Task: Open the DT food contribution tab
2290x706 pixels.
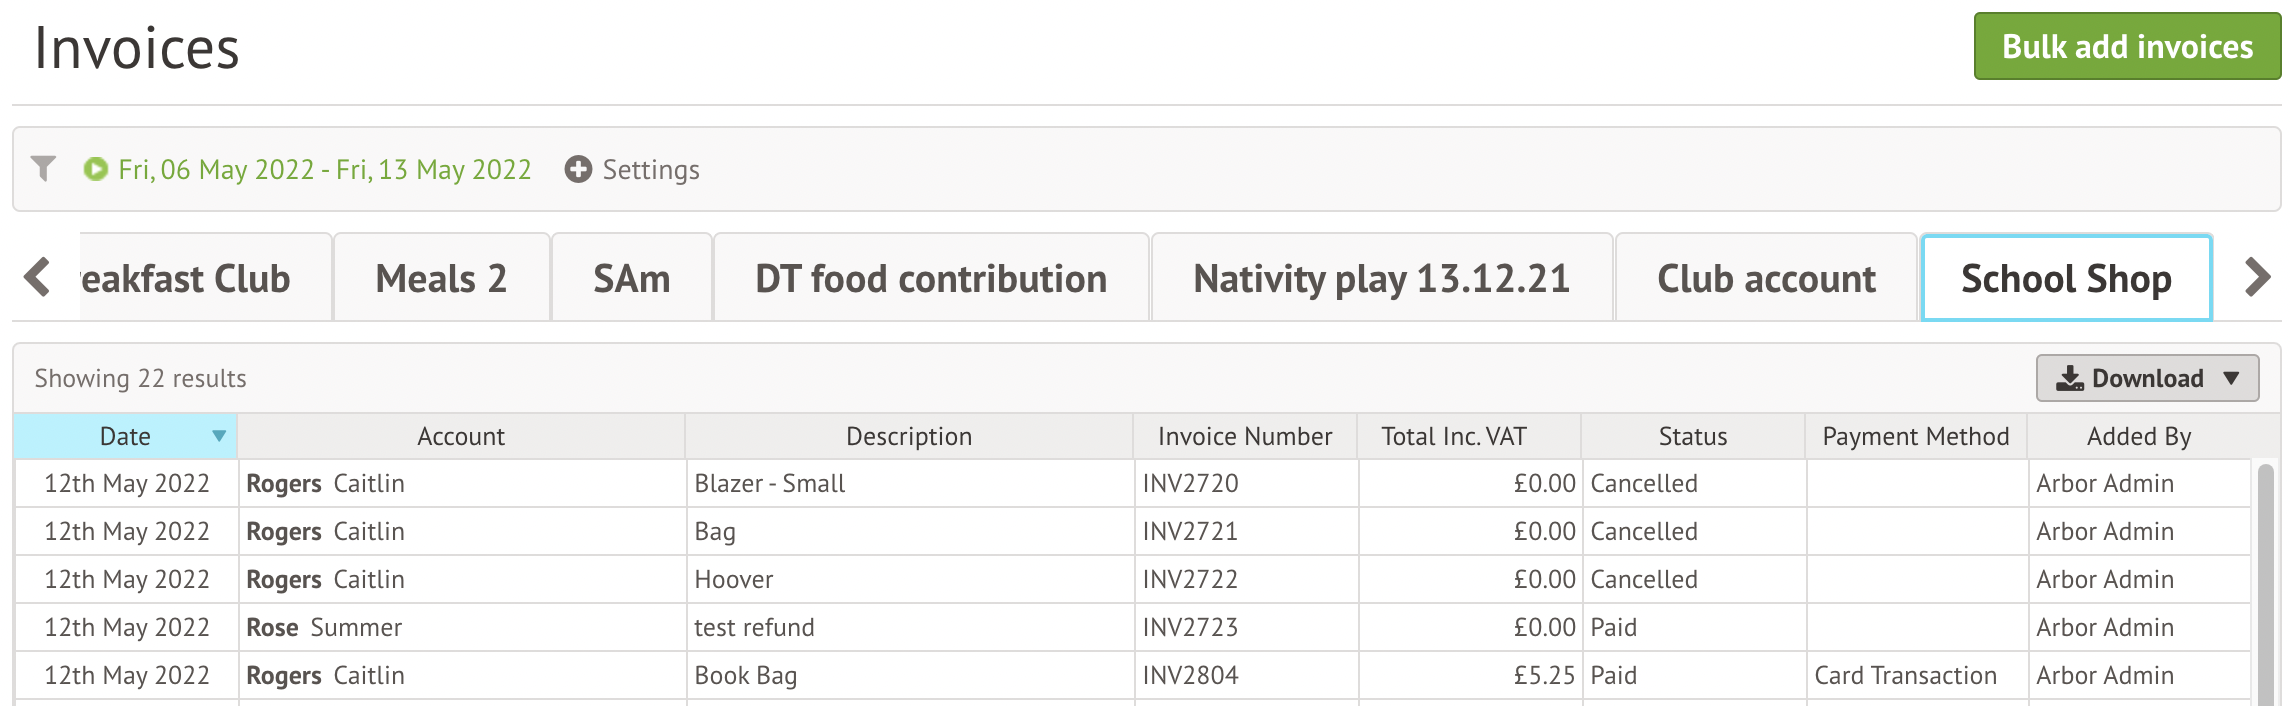Action: click(931, 278)
